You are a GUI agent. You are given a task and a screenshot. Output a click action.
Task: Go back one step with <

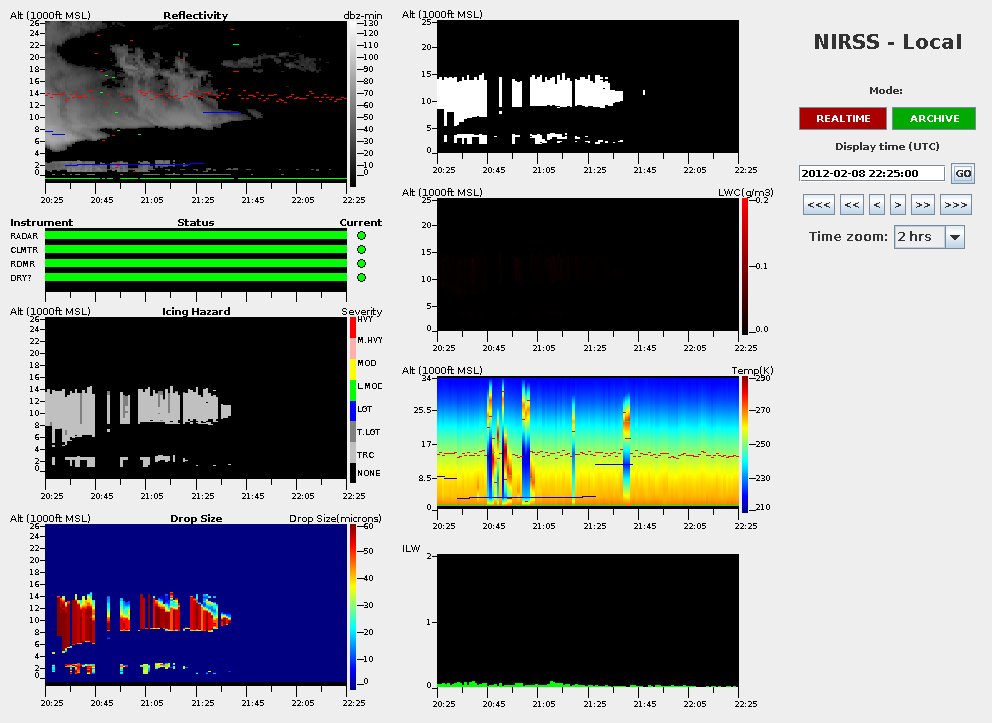(x=877, y=205)
